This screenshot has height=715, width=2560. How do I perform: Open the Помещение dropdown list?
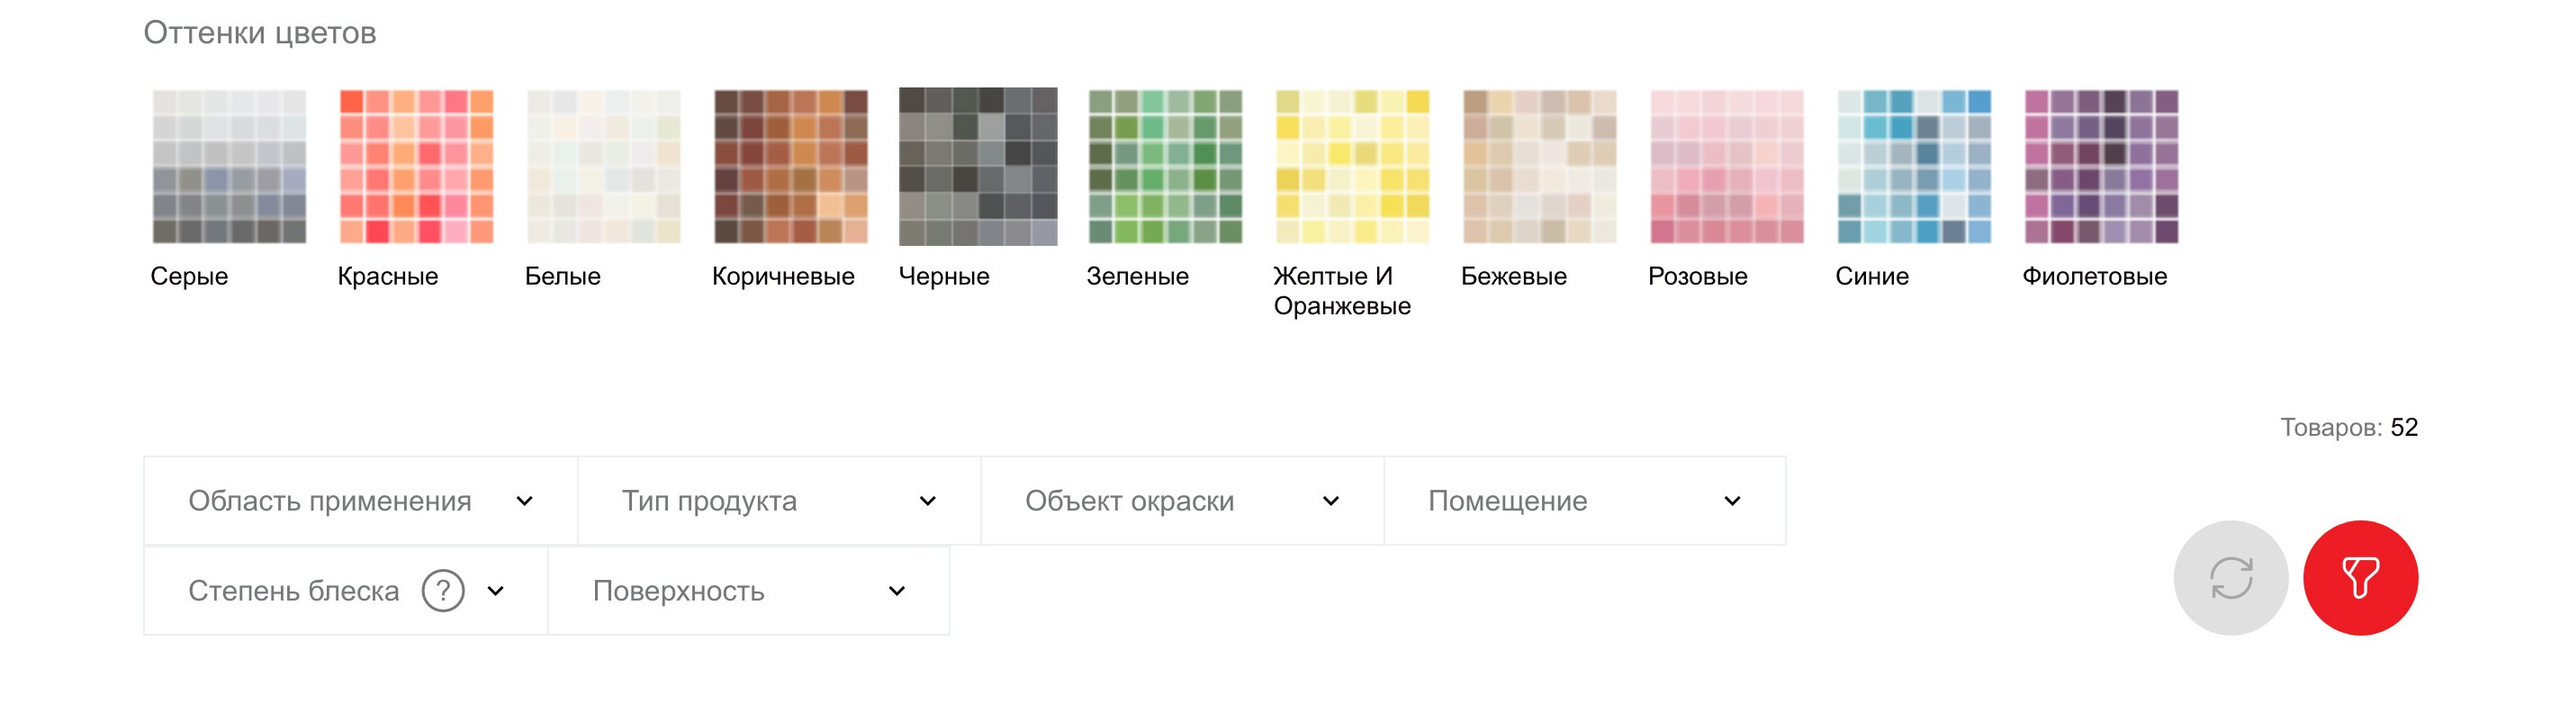tap(1583, 500)
